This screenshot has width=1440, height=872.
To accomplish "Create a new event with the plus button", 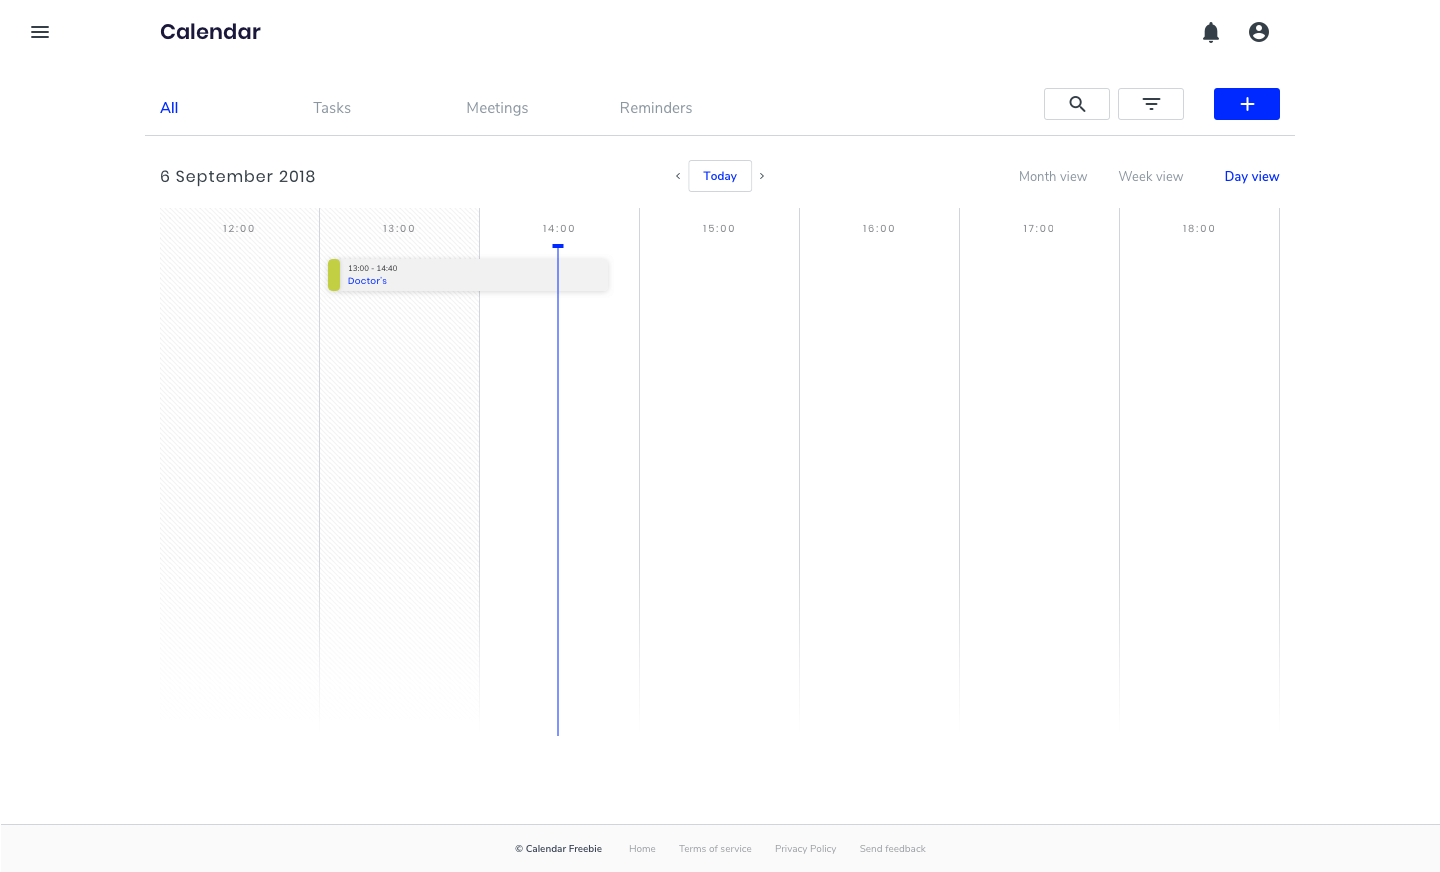I will [x=1246, y=103].
